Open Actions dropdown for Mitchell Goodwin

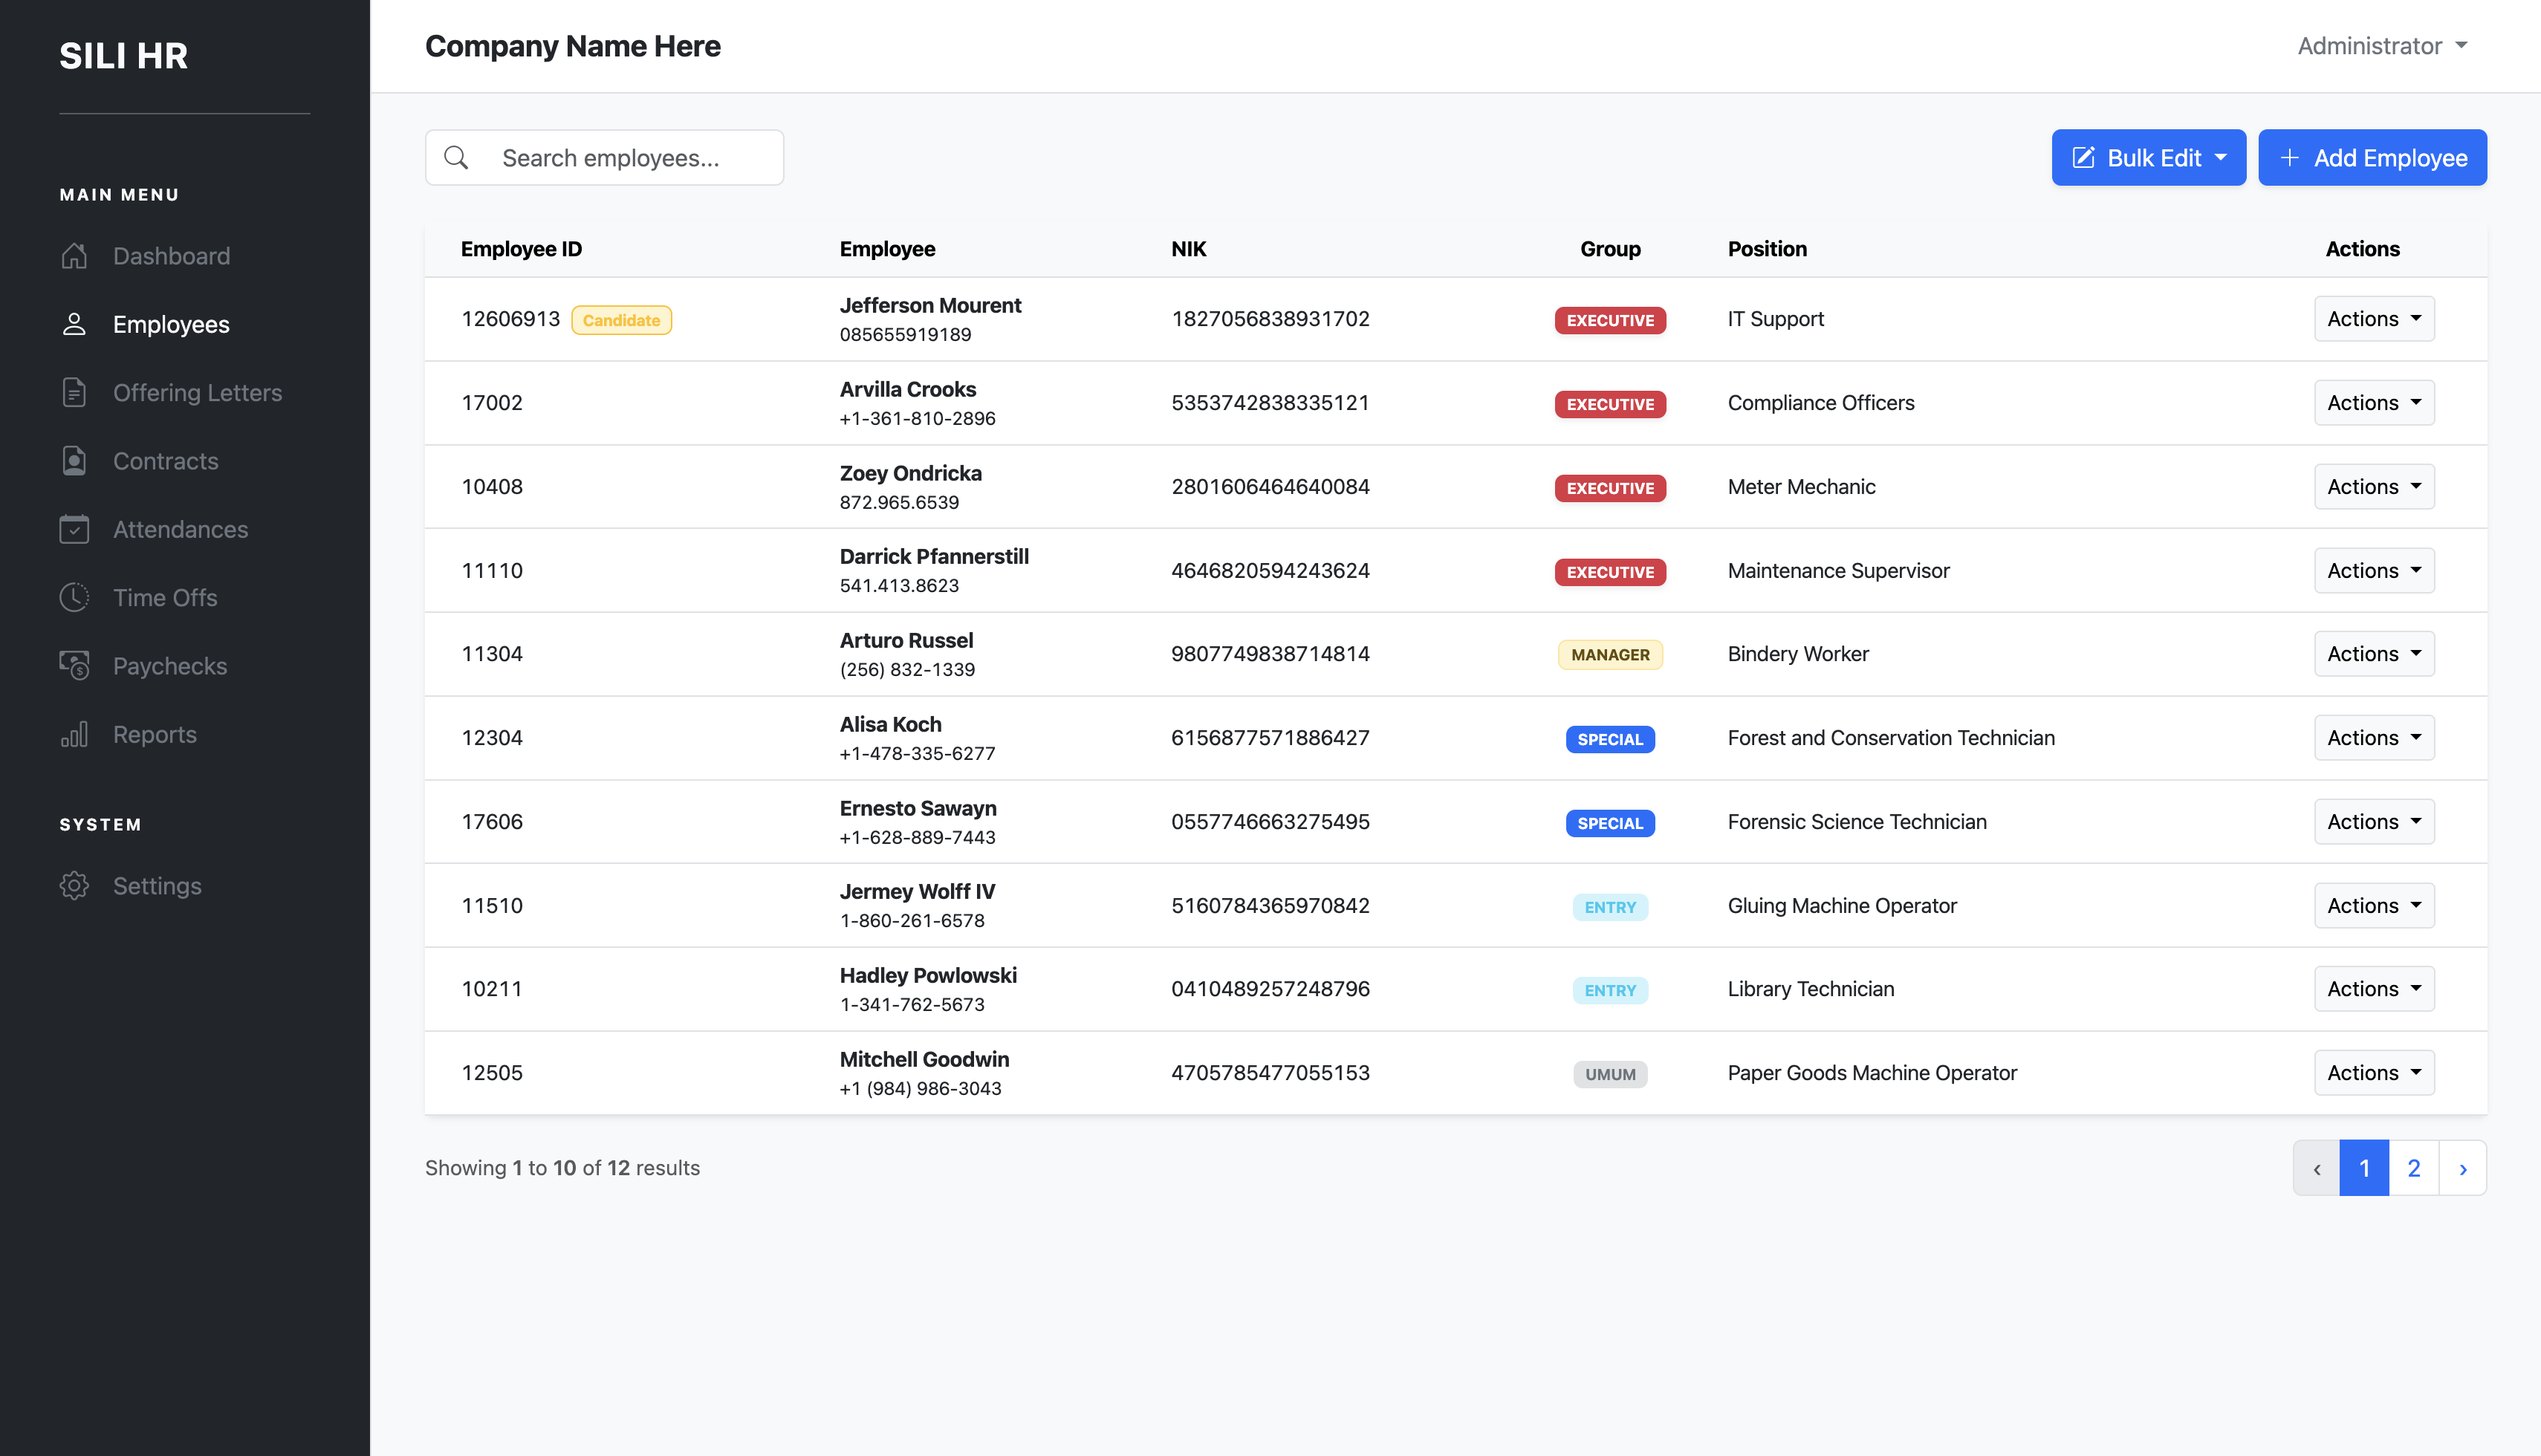[2374, 1073]
